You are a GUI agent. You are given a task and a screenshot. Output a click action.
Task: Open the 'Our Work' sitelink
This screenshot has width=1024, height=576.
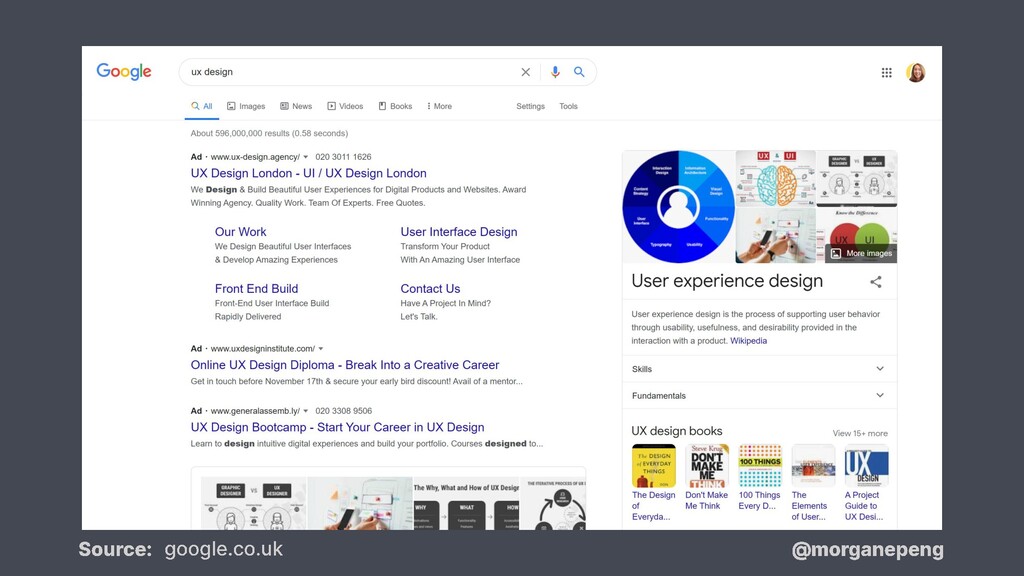pyautogui.click(x=240, y=232)
